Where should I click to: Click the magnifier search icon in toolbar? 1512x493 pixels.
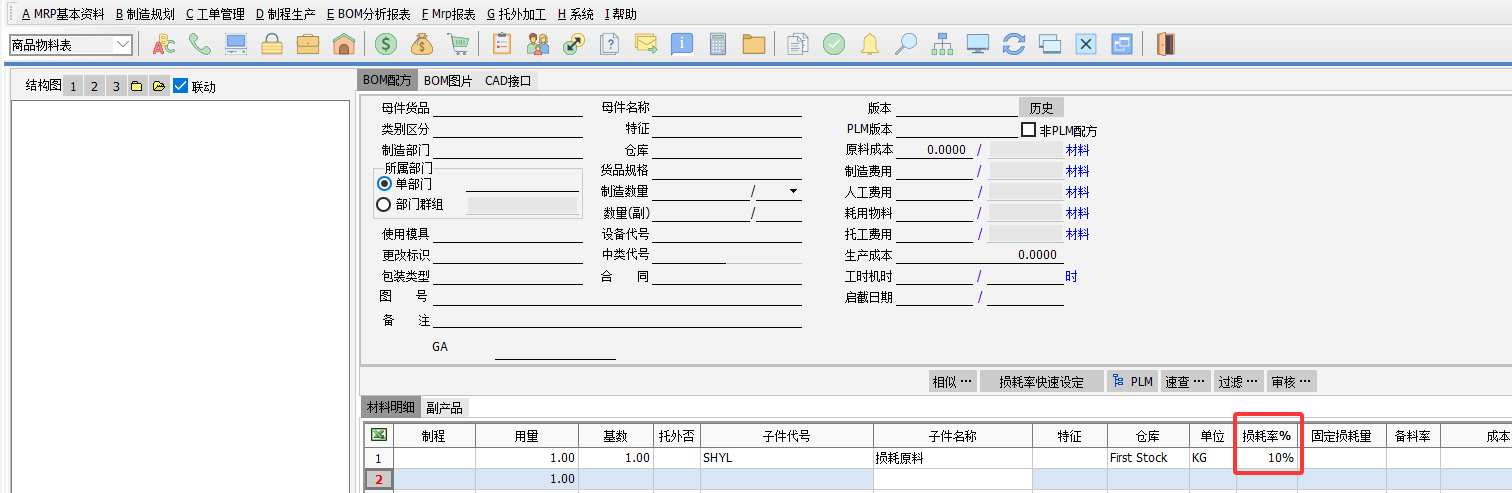point(906,44)
